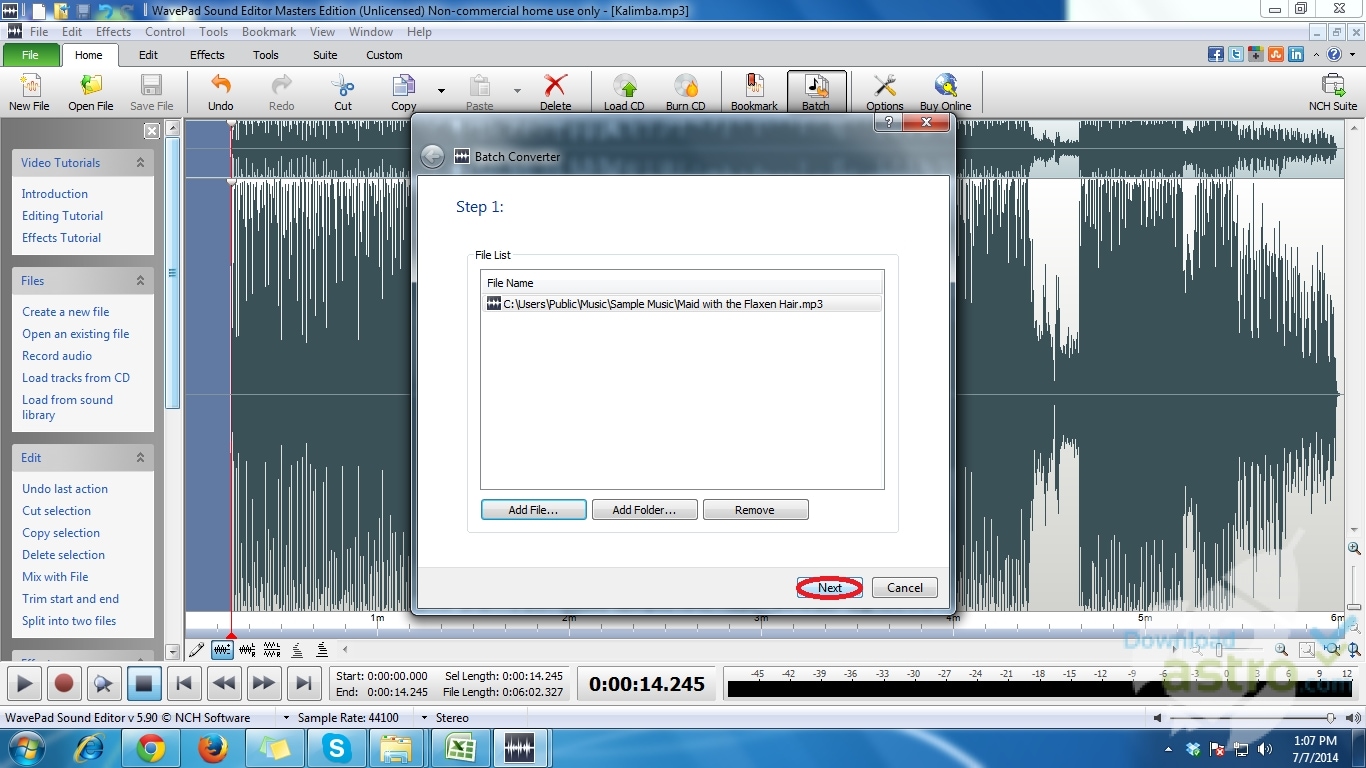Open the NCH Suite toolbox icon
The height and width of the screenshot is (768, 1366).
pos(1333,86)
